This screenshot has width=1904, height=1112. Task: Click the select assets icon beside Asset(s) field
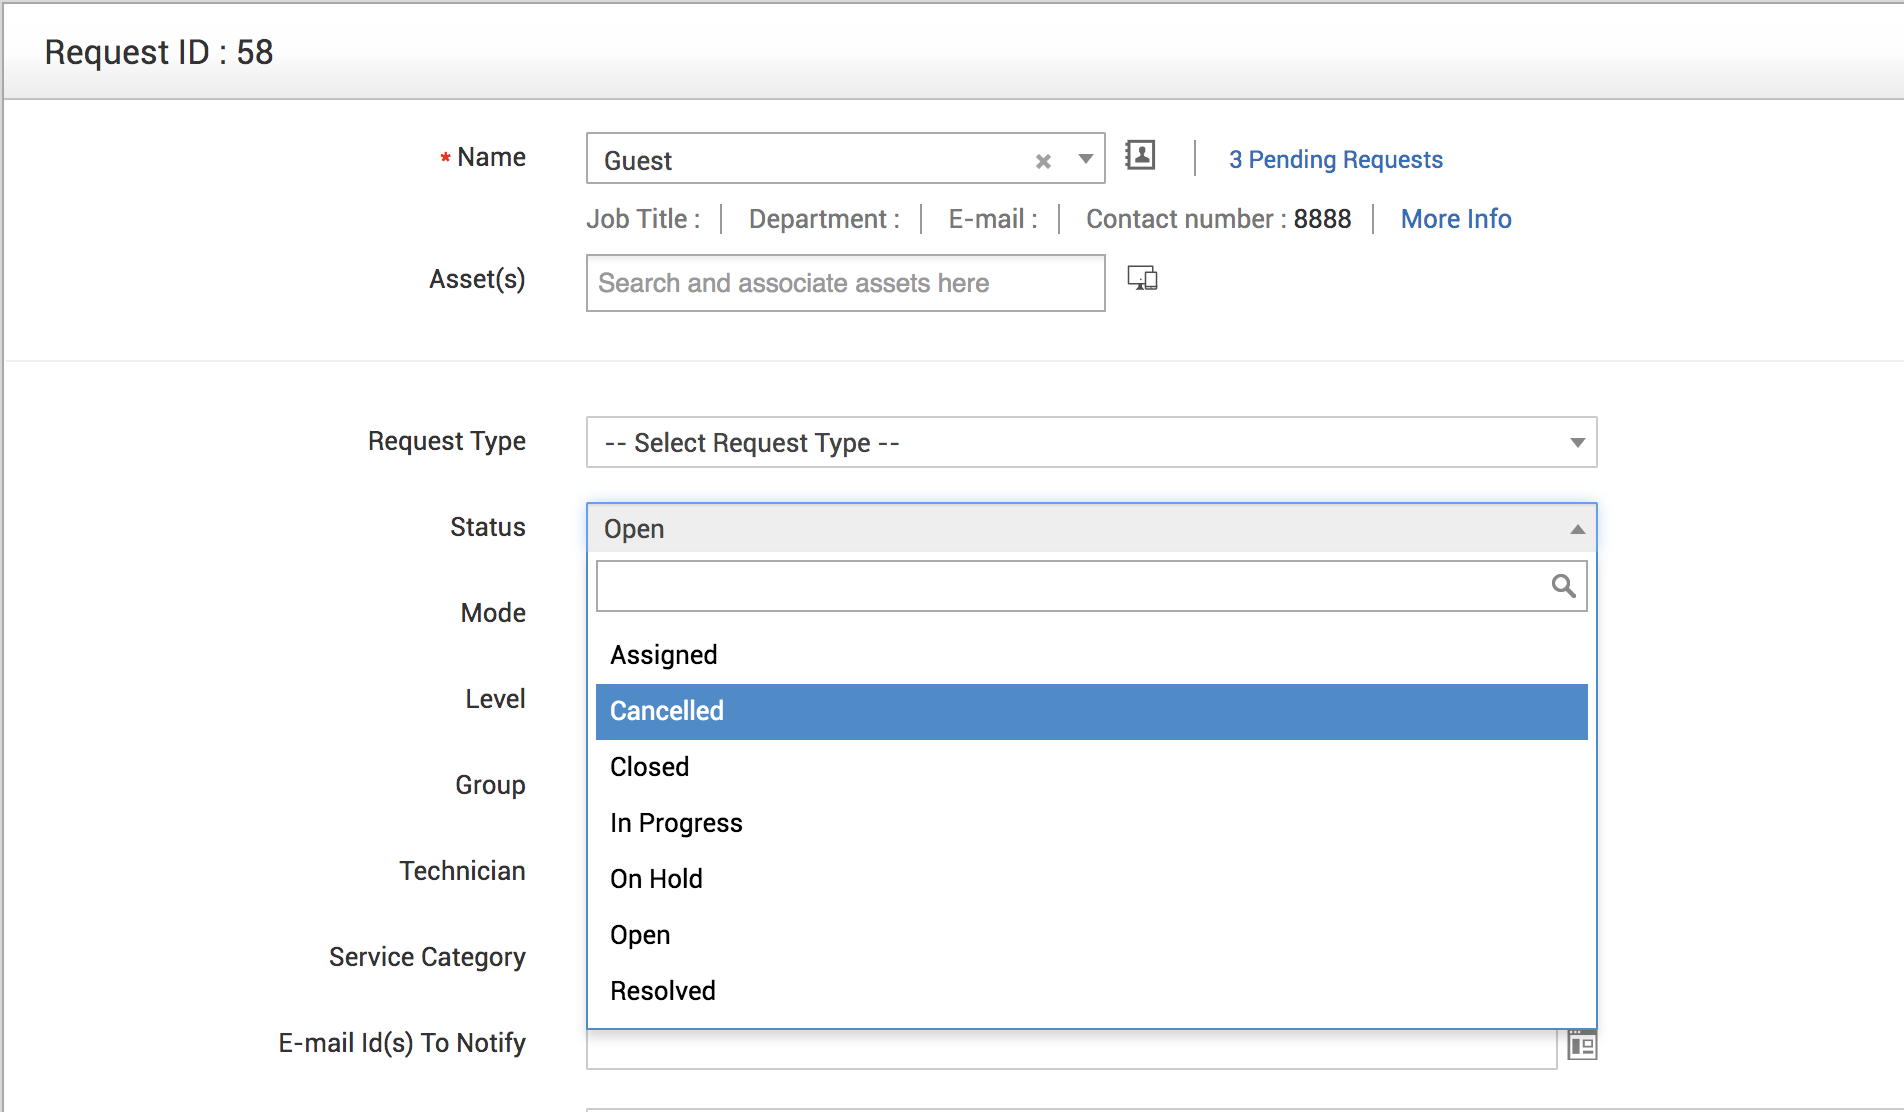(x=1142, y=278)
